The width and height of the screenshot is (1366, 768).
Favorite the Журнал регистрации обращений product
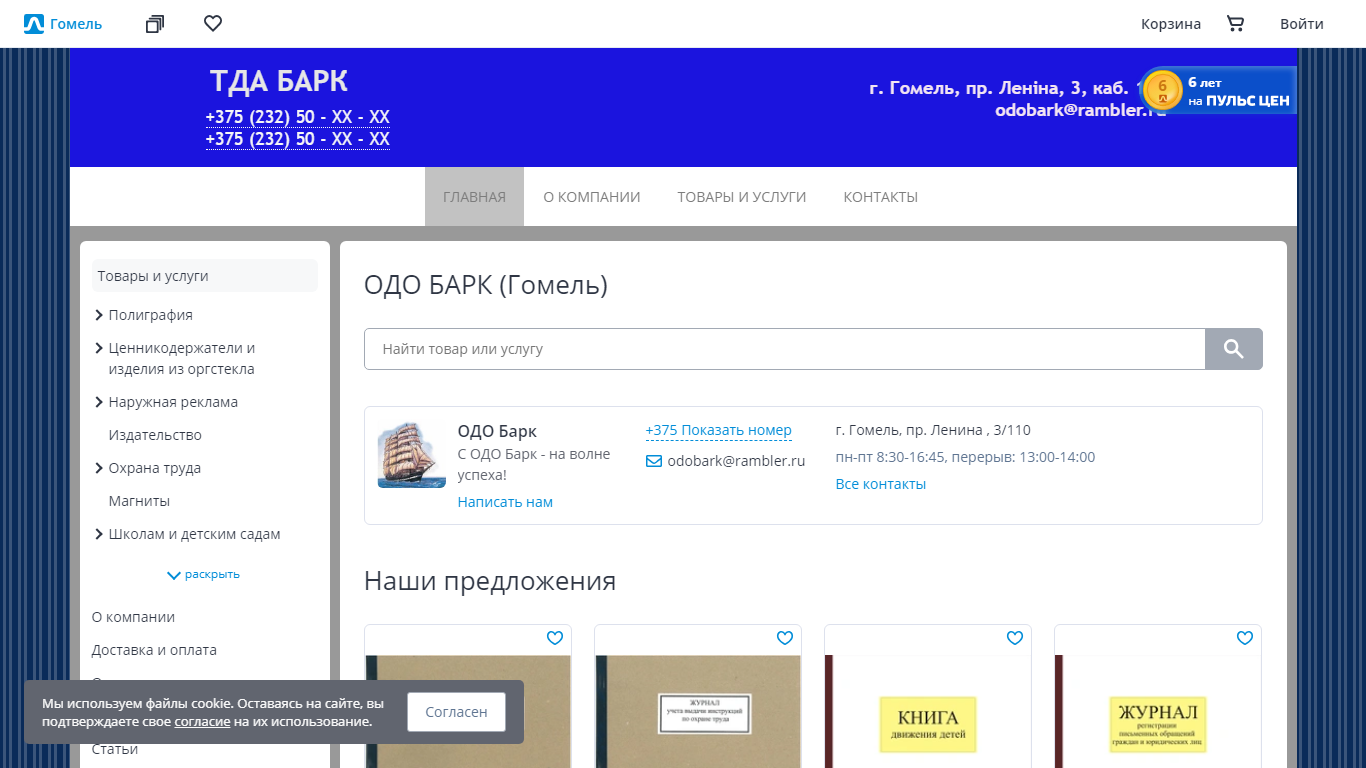tap(1245, 638)
